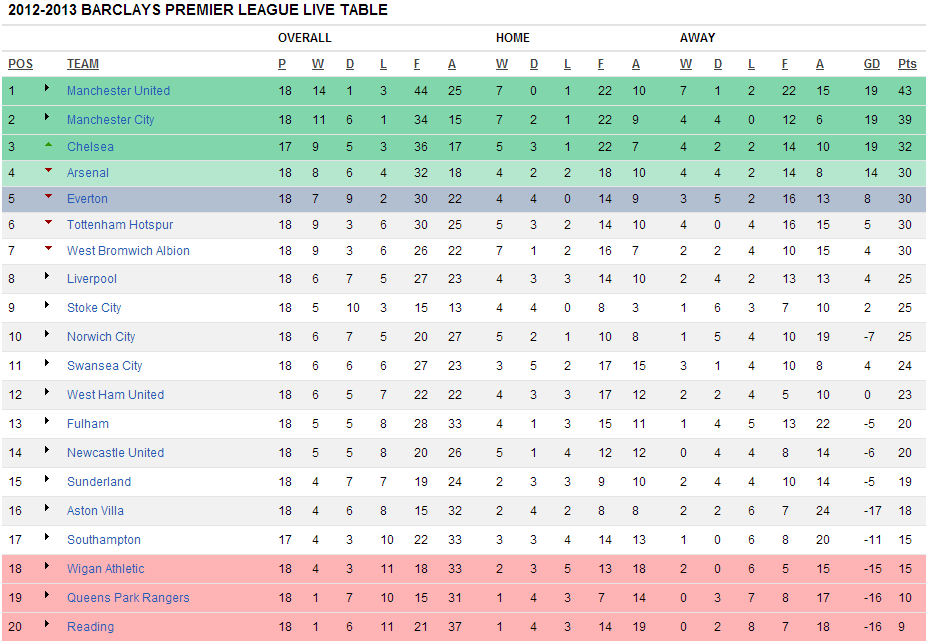Sort table by POS column header
The height and width of the screenshot is (641, 928).
(x=21, y=64)
